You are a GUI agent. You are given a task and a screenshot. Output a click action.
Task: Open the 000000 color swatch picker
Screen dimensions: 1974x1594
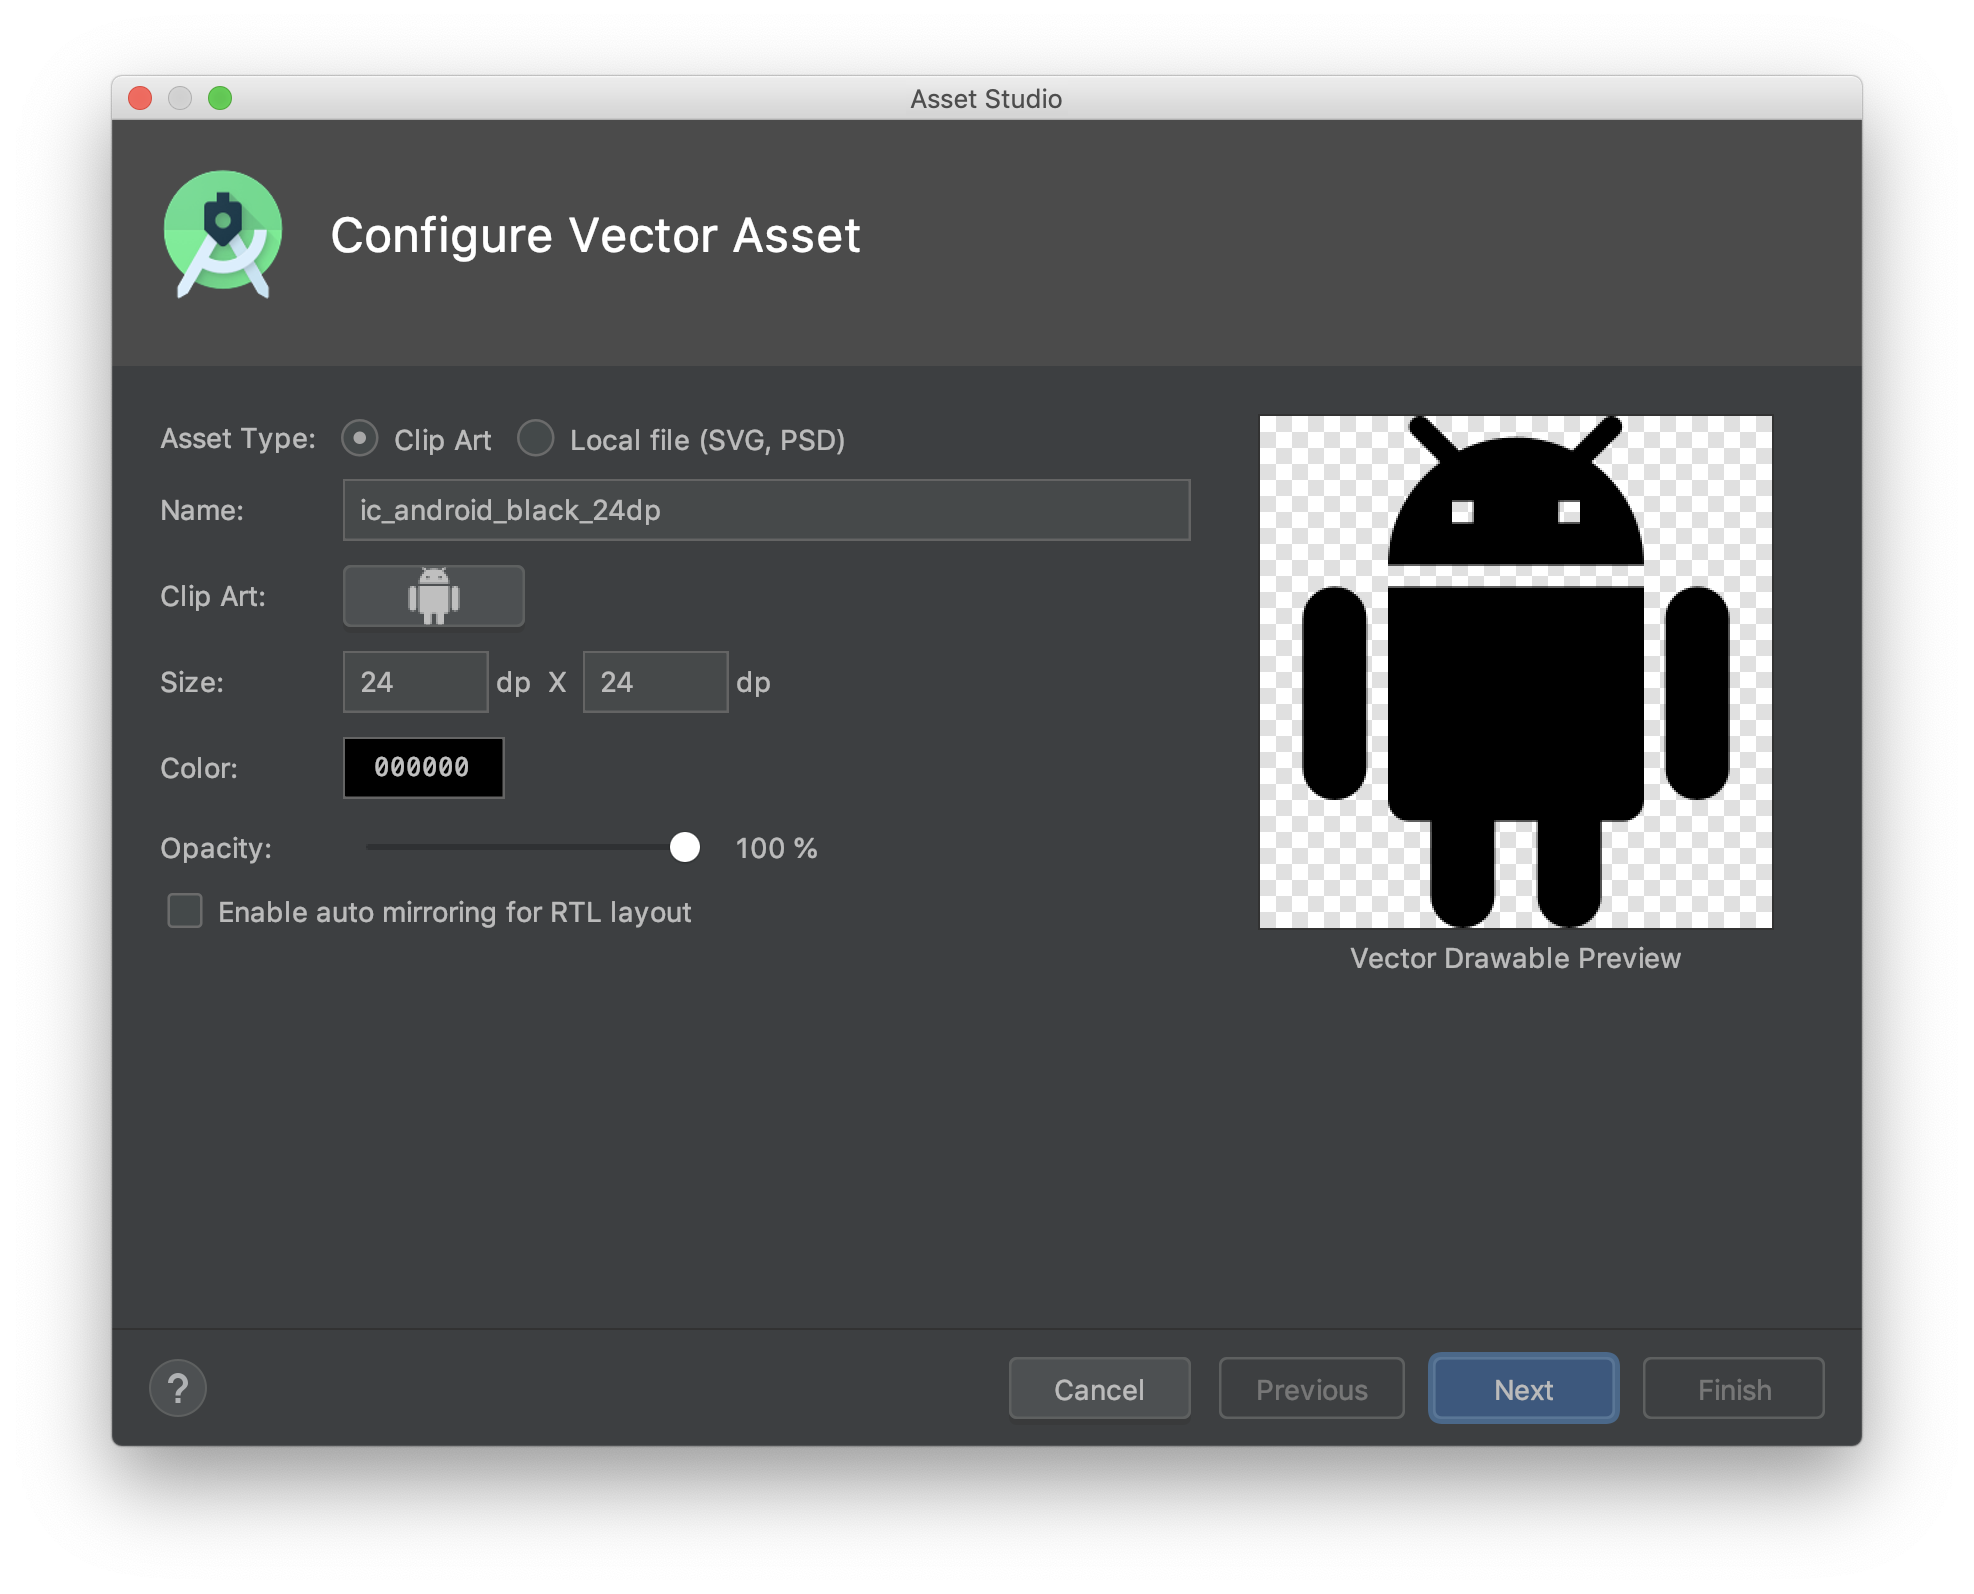point(423,768)
